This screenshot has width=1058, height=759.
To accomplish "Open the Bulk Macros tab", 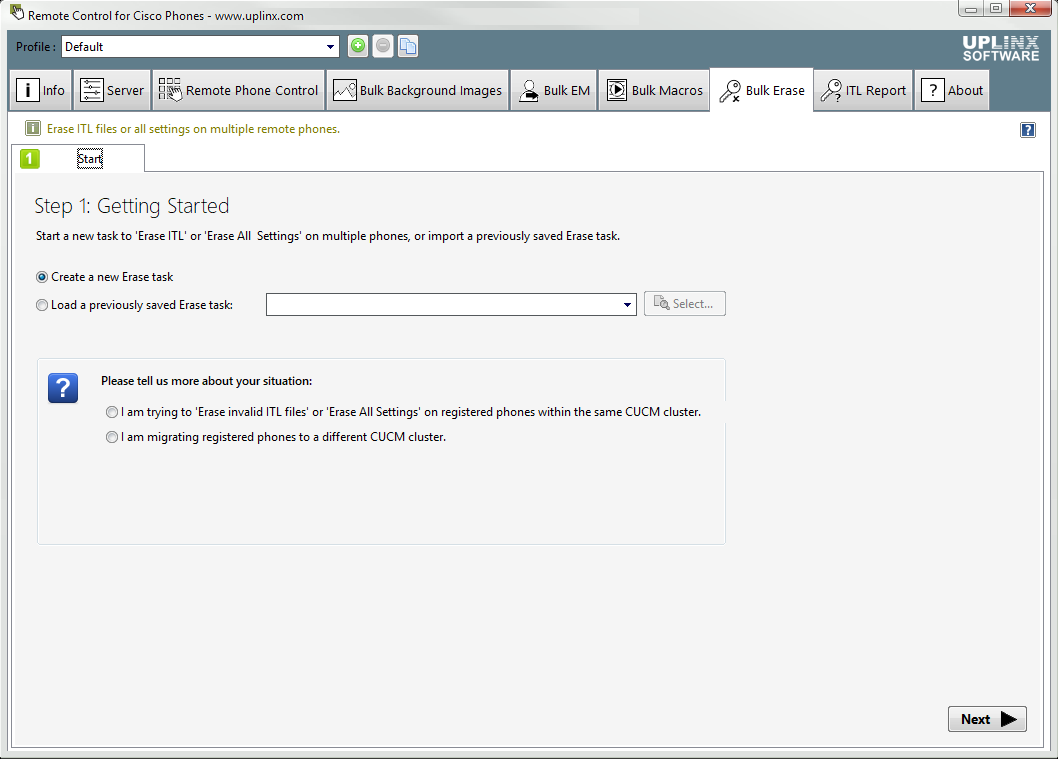I will [x=655, y=90].
